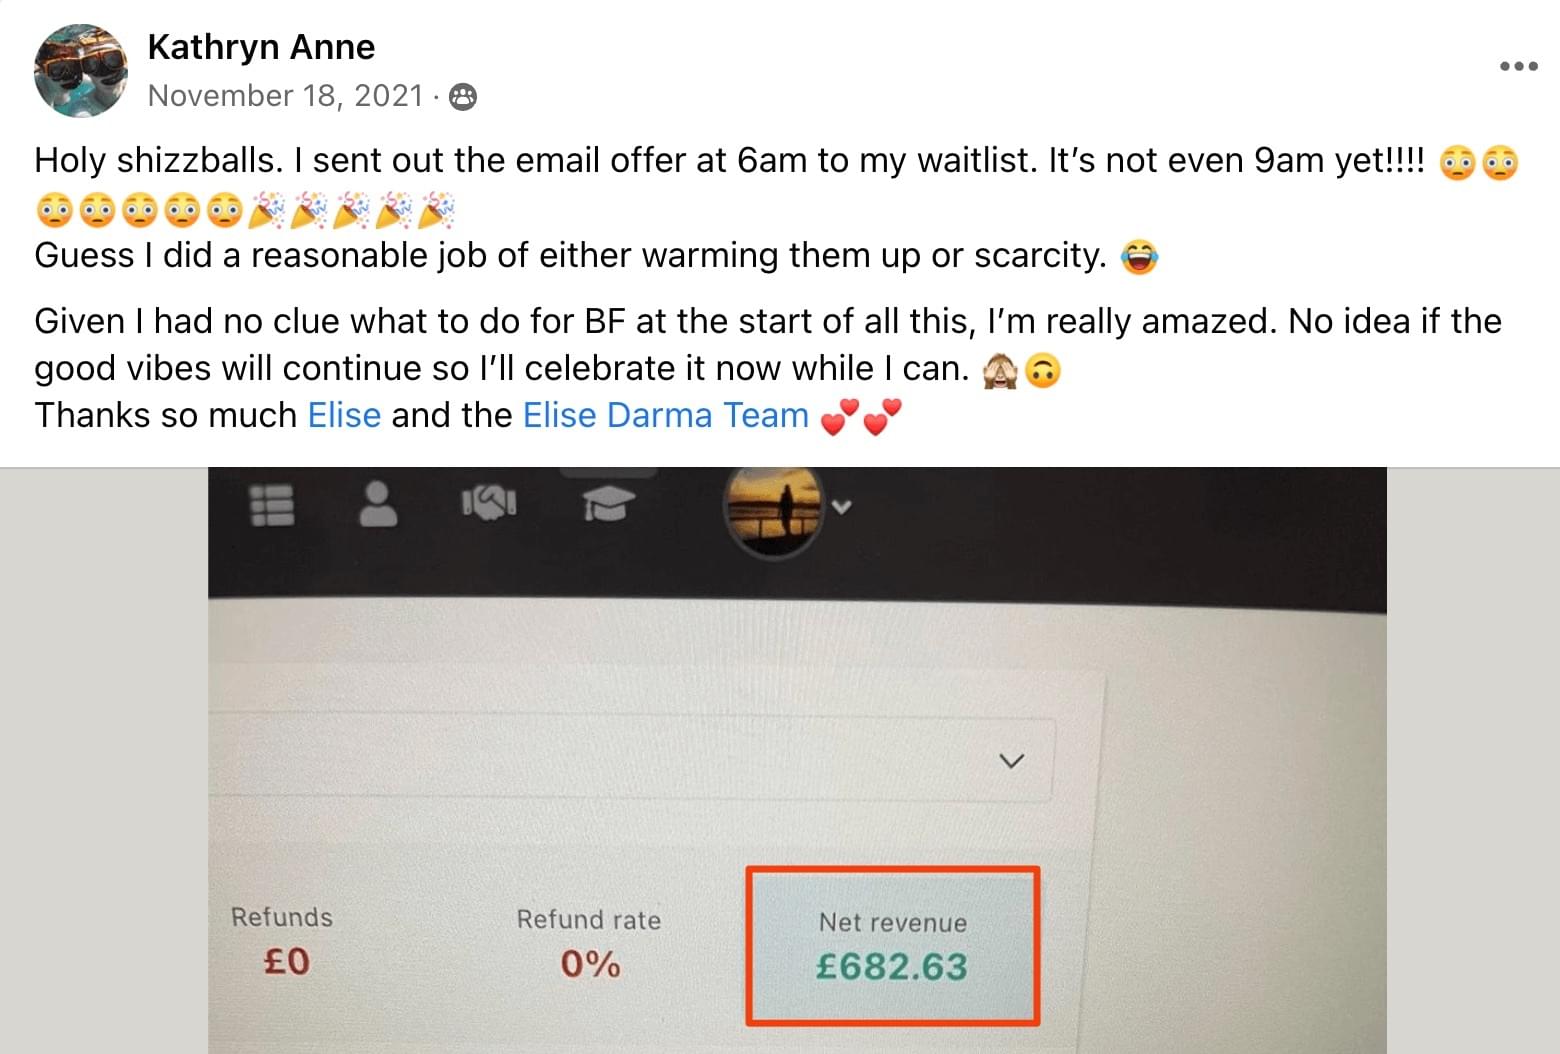Expand the chevron next to the sunset avatar
Image resolution: width=1560 pixels, height=1054 pixels.
point(842,507)
